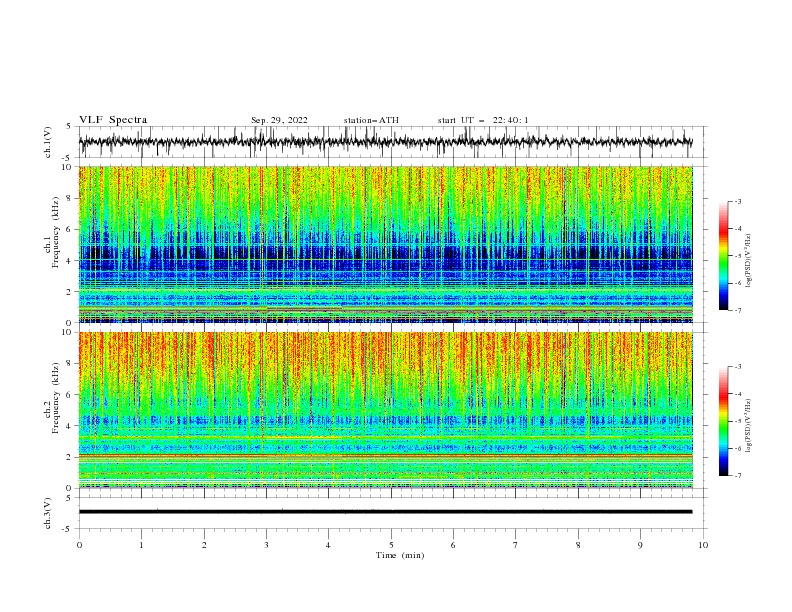The width and height of the screenshot is (792, 612).
Task: Click the ch.2 spectrogram panel
Action: click(x=385, y=410)
